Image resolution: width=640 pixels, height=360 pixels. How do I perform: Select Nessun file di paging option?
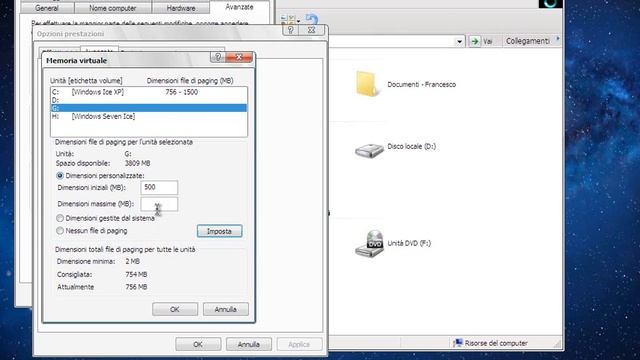(60, 231)
